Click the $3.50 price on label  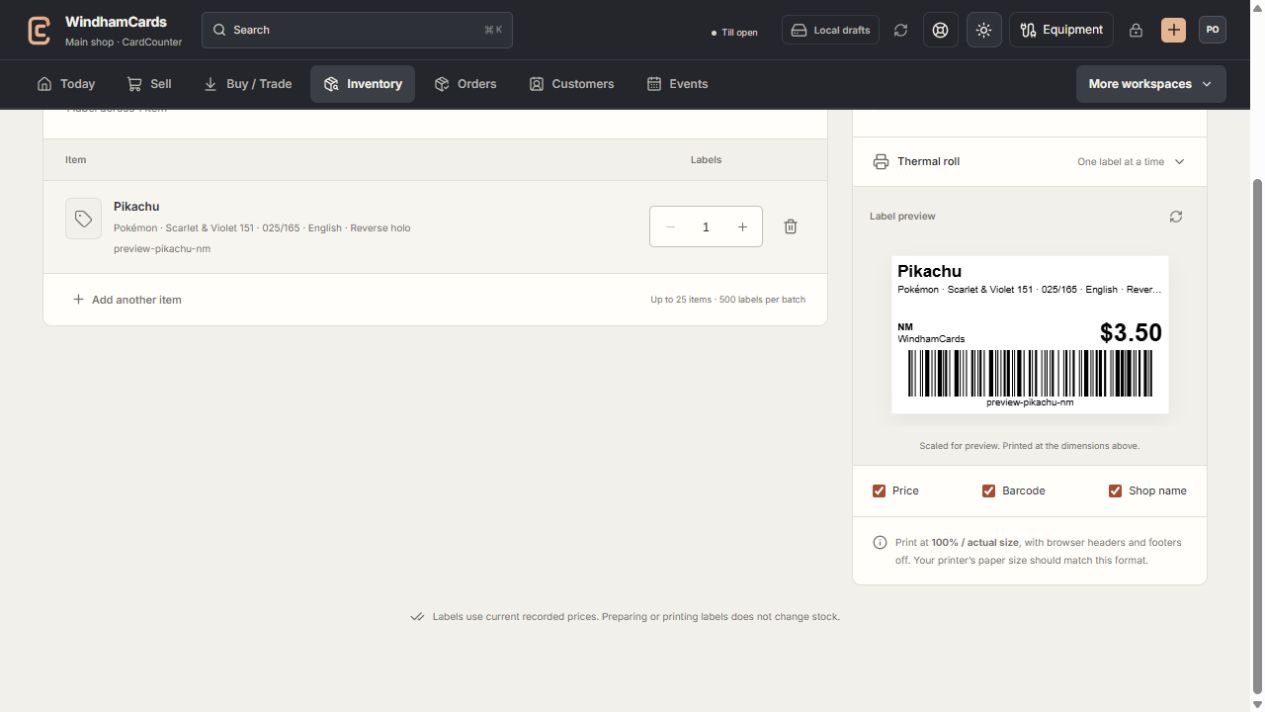tap(1131, 333)
